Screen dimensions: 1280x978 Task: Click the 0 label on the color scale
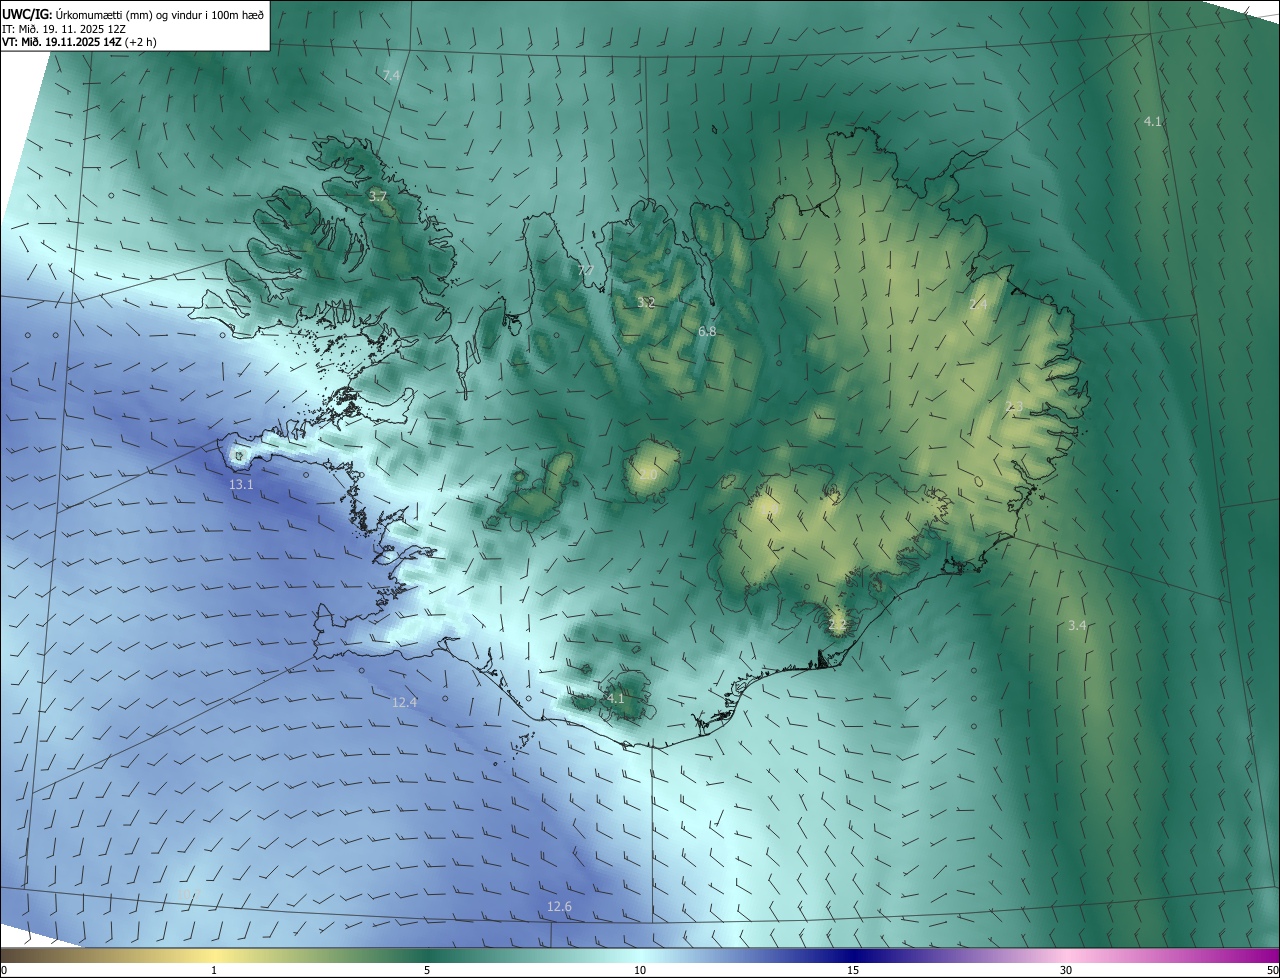tap(4, 970)
